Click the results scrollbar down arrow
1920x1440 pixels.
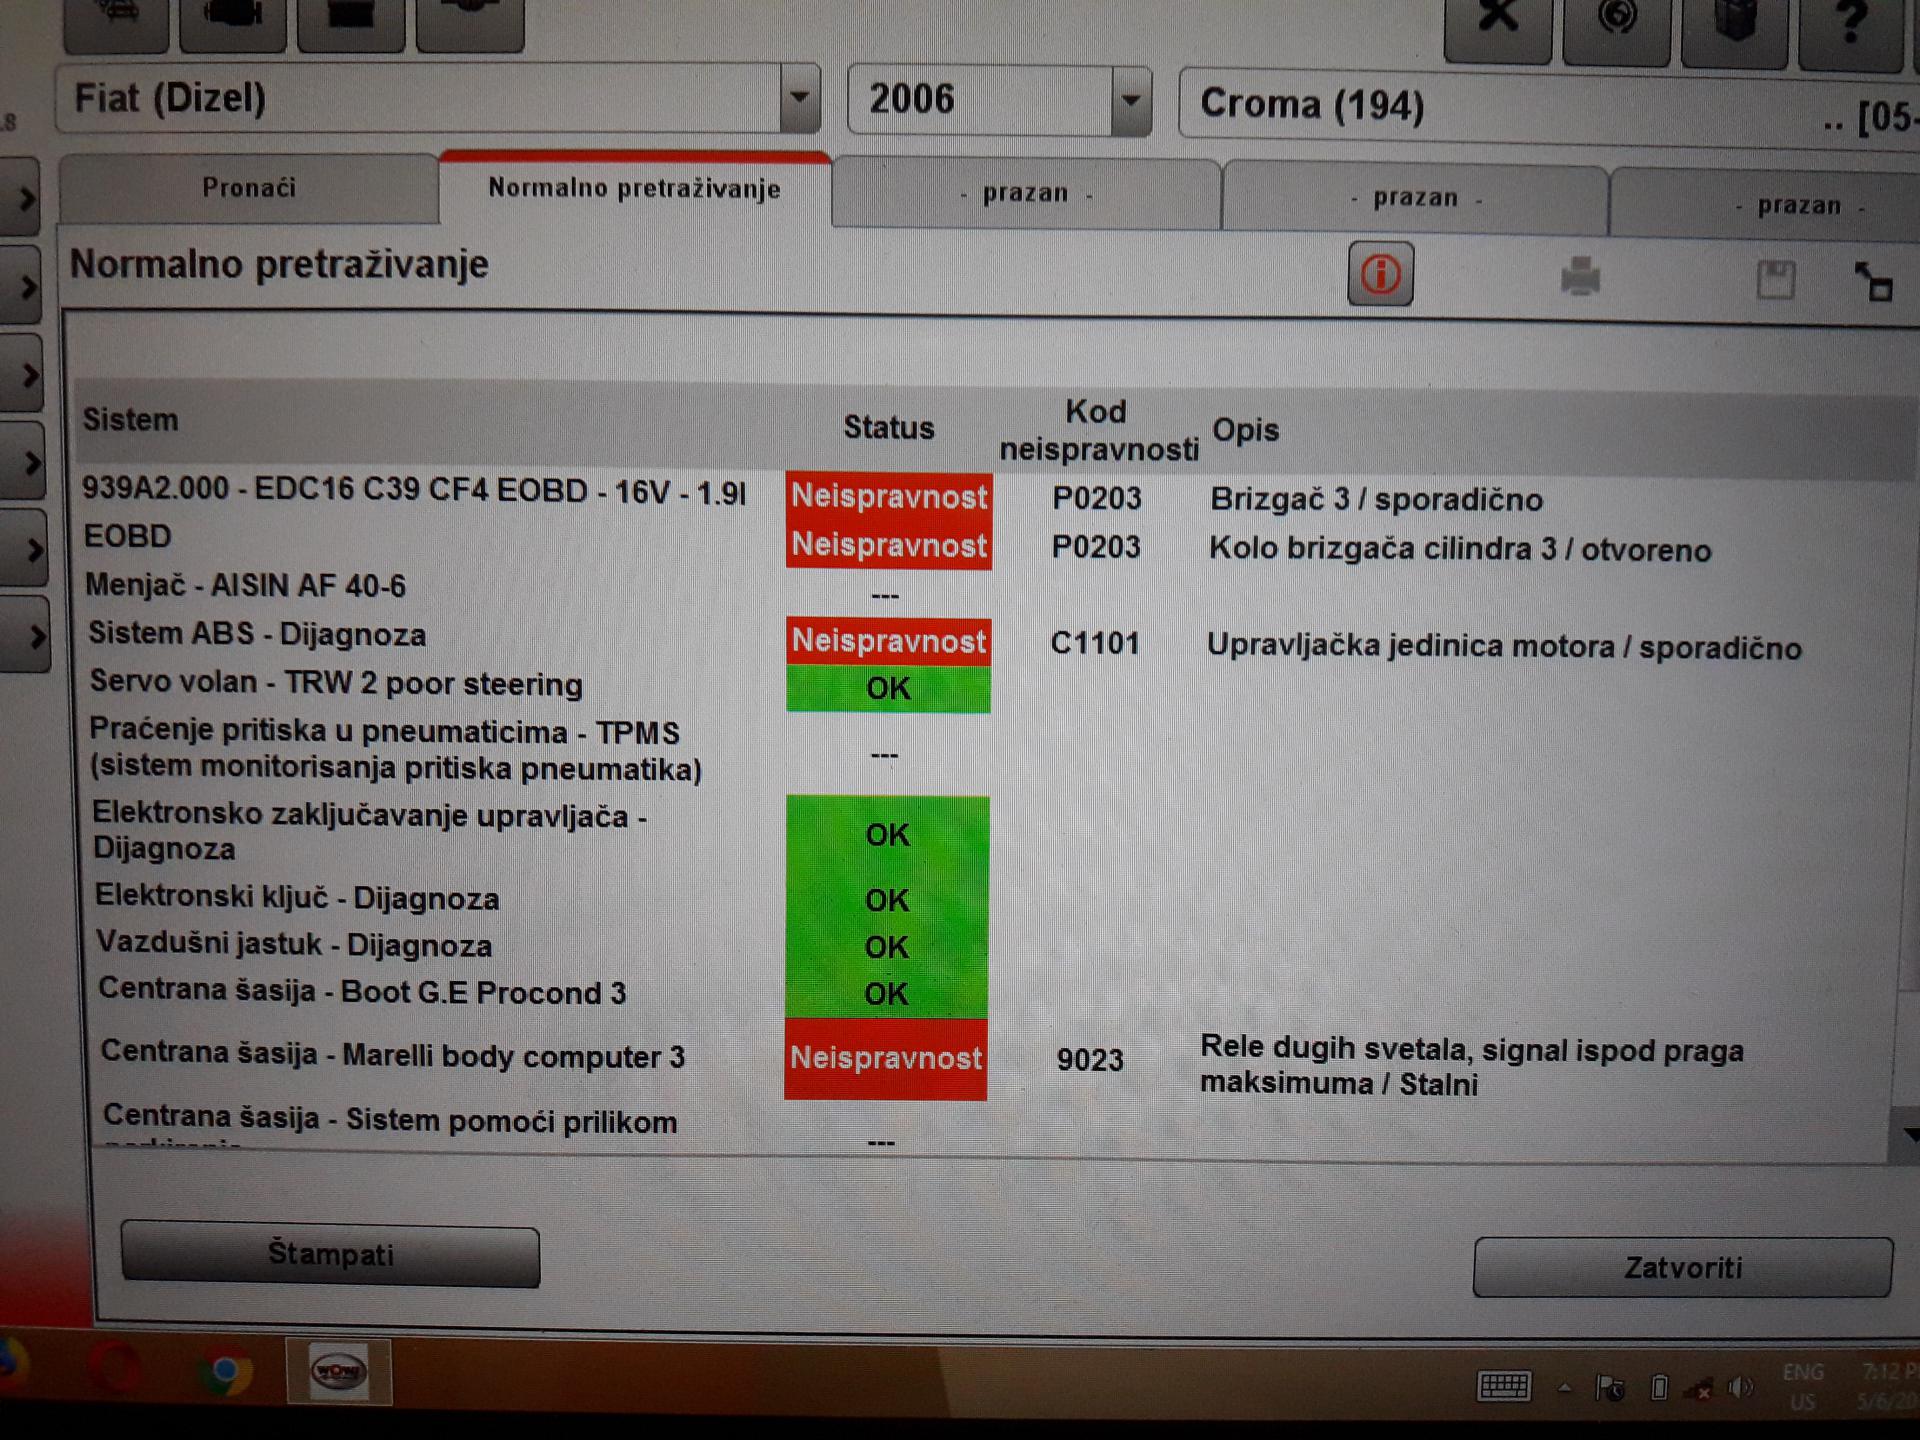[1910, 1135]
